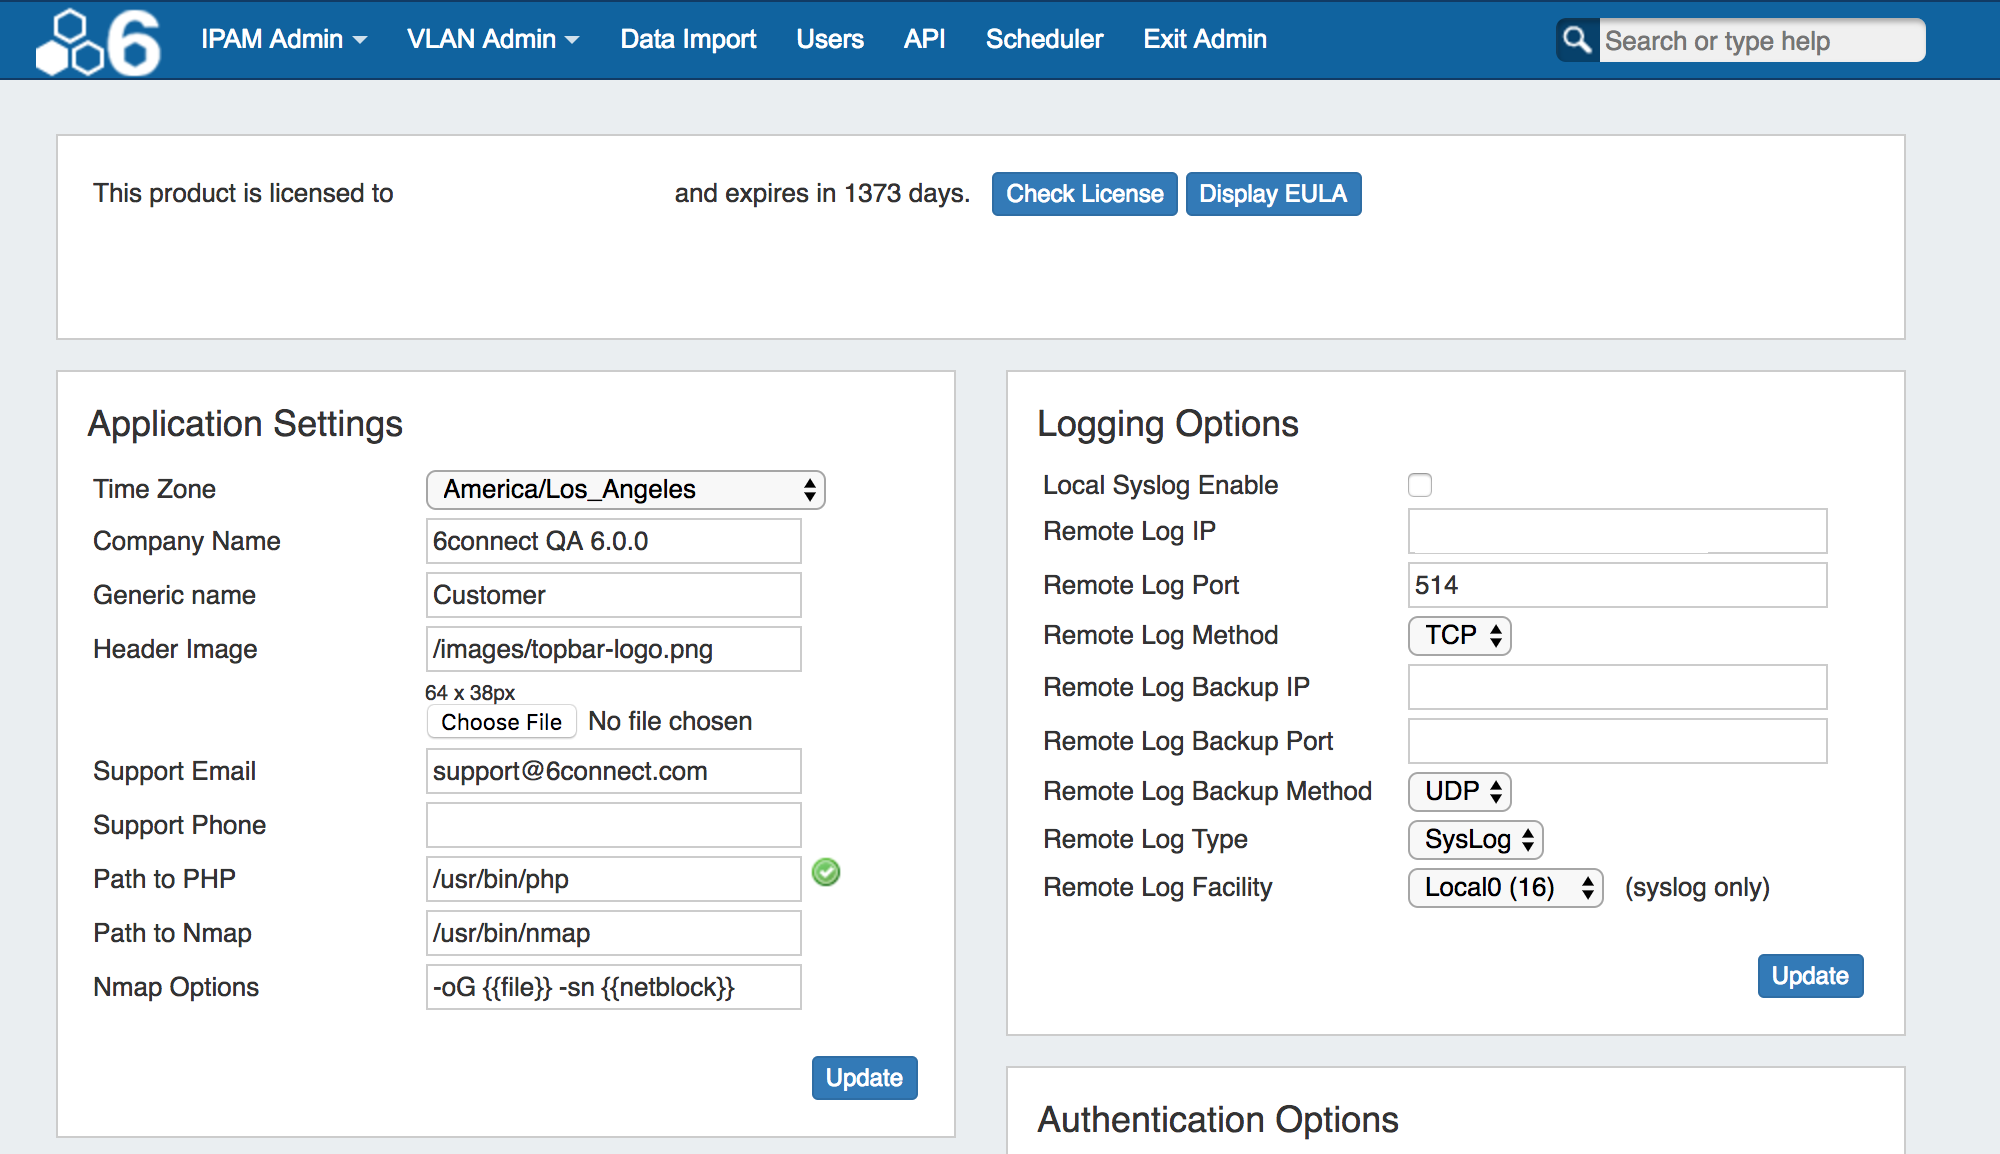Click the Display EULA button
The image size is (2000, 1154).
1272,193
